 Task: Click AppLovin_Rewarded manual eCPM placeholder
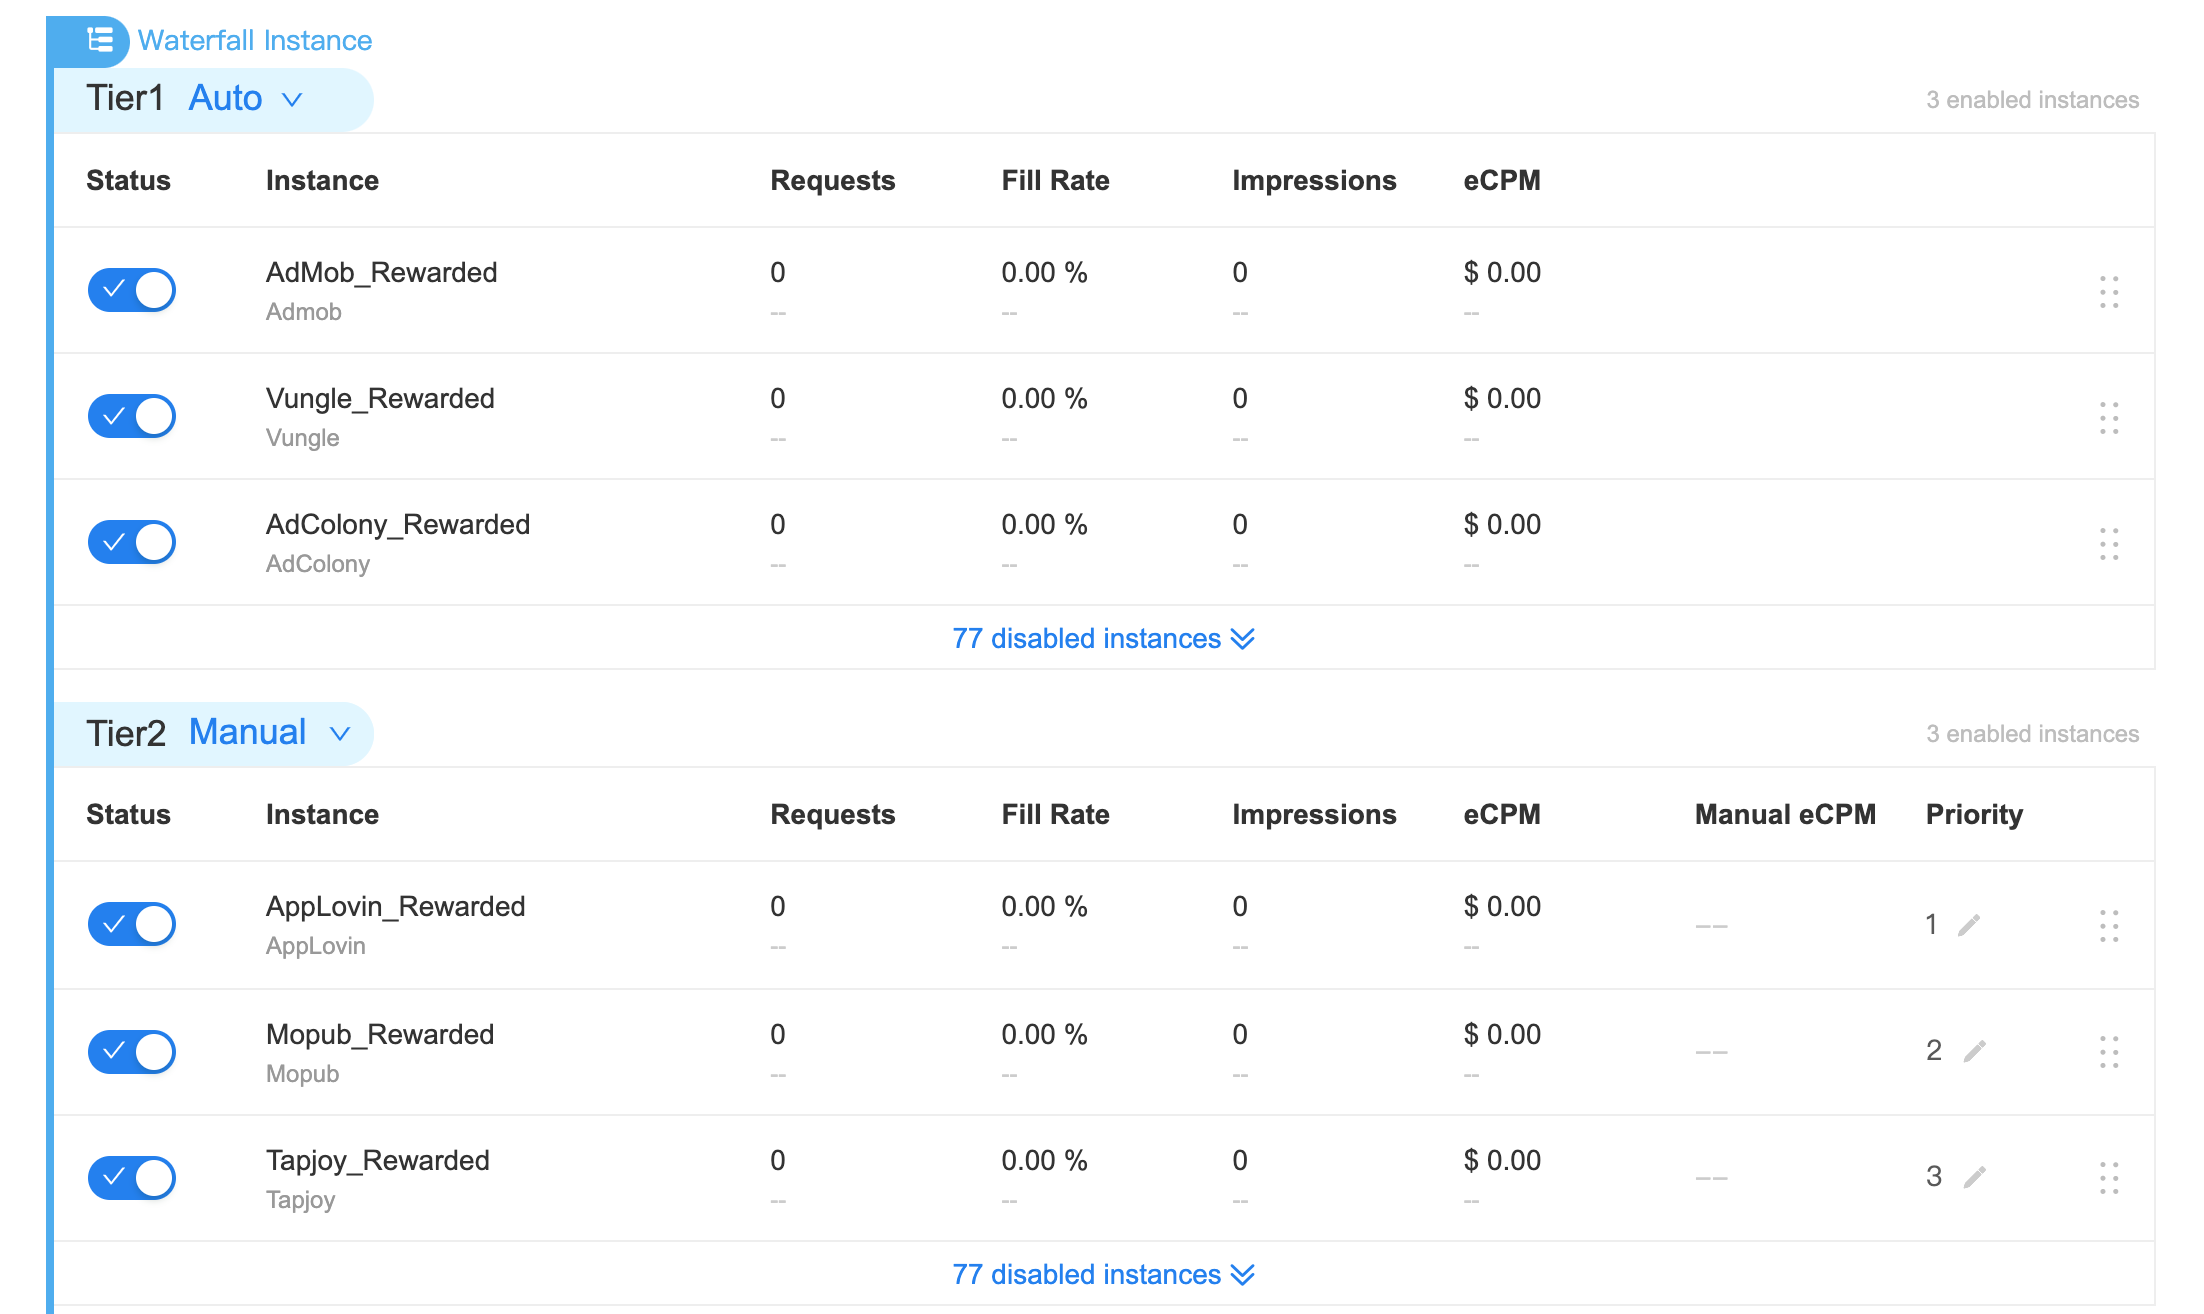pyautogui.click(x=1711, y=926)
